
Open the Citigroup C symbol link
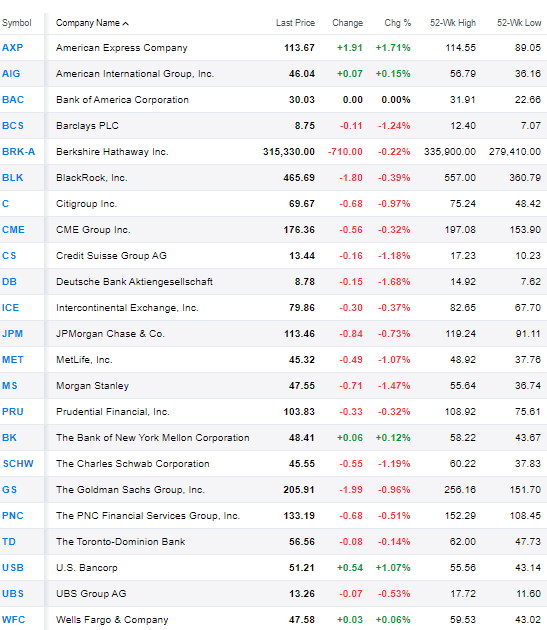pyautogui.click(x=5, y=204)
